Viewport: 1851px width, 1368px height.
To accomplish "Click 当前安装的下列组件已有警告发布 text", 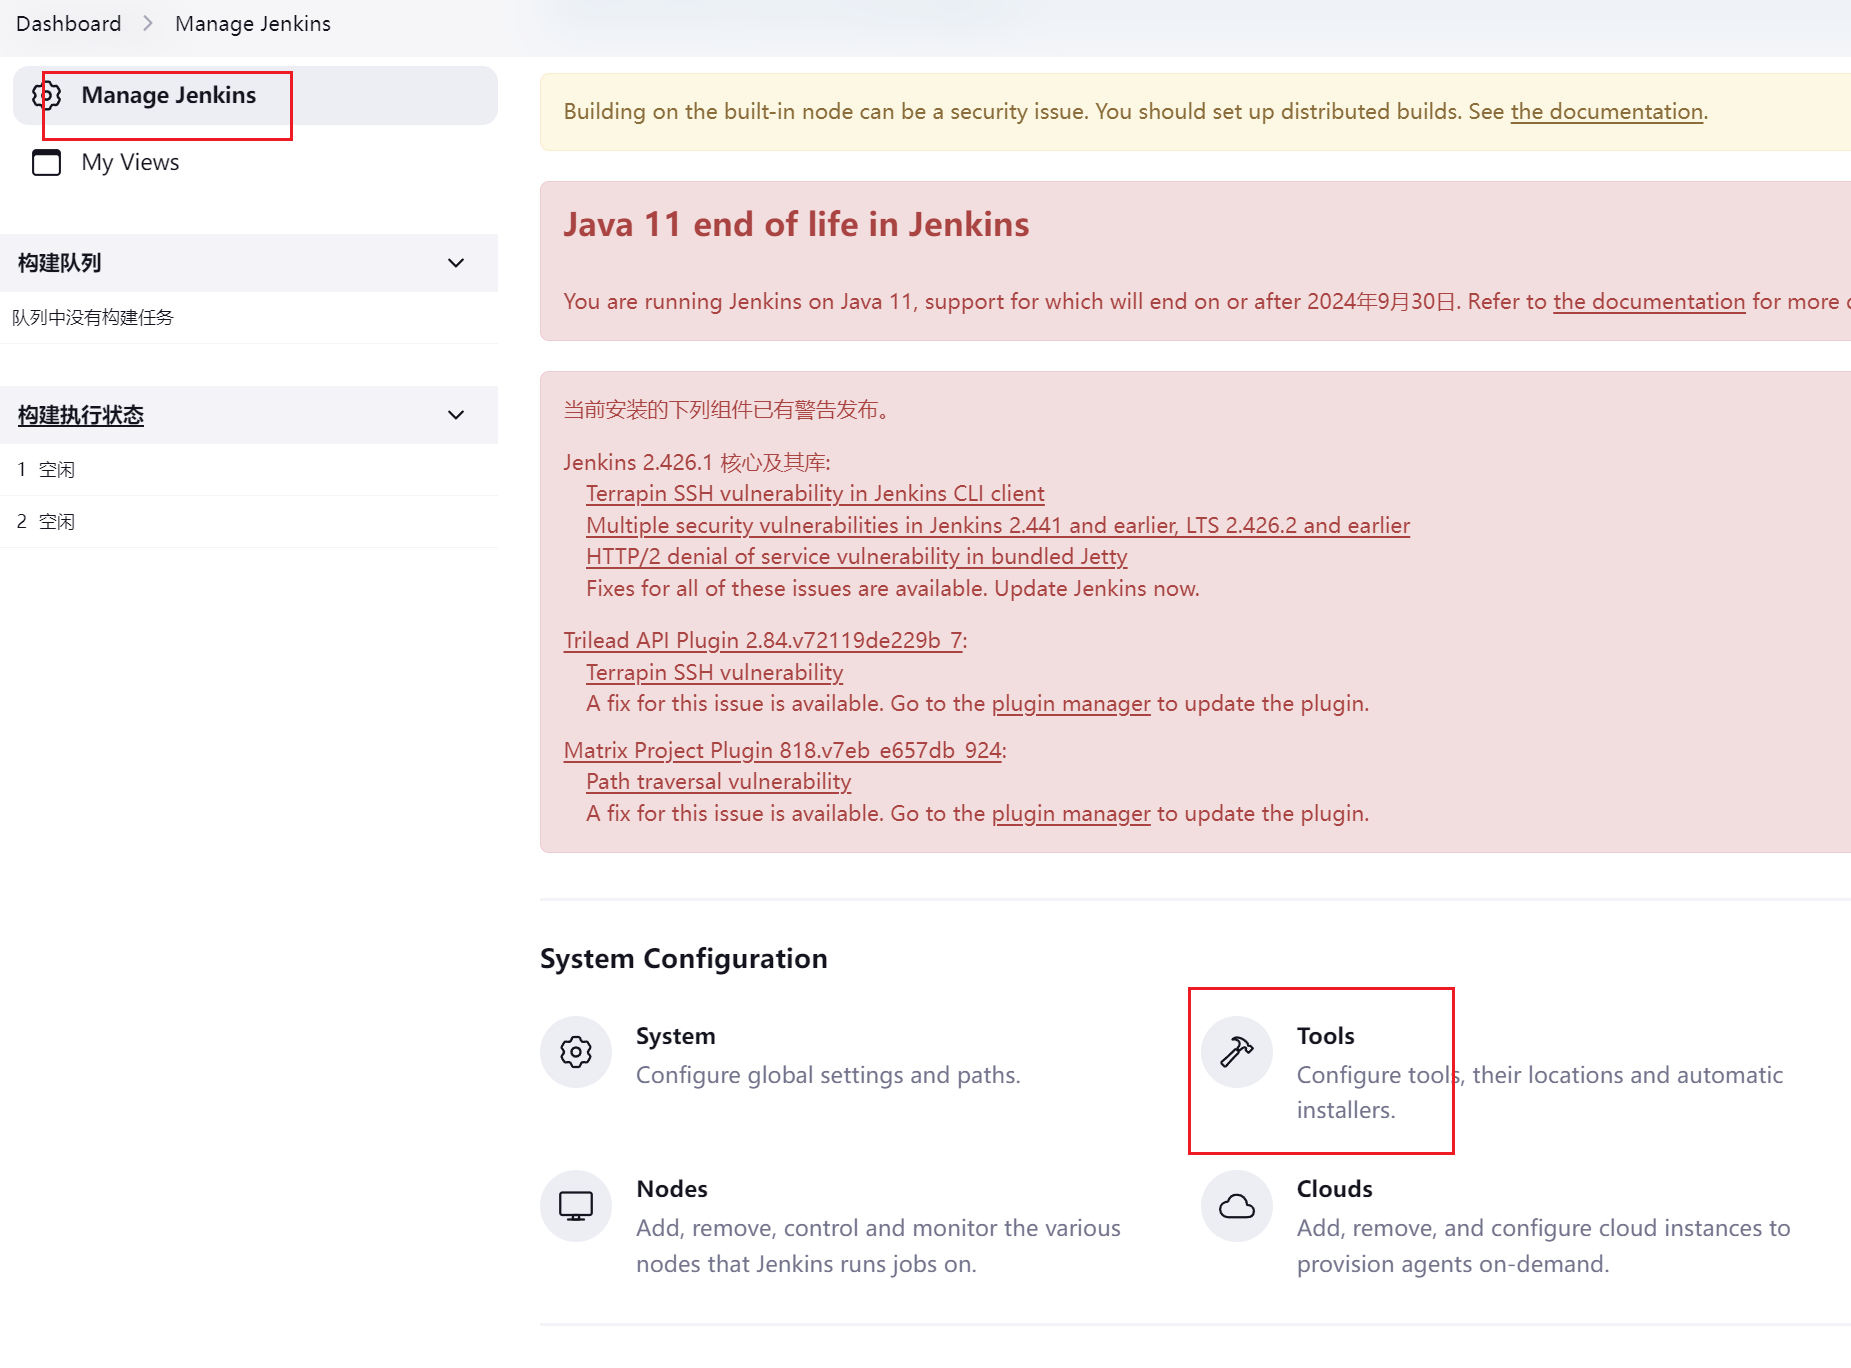I will pyautogui.click(x=727, y=410).
